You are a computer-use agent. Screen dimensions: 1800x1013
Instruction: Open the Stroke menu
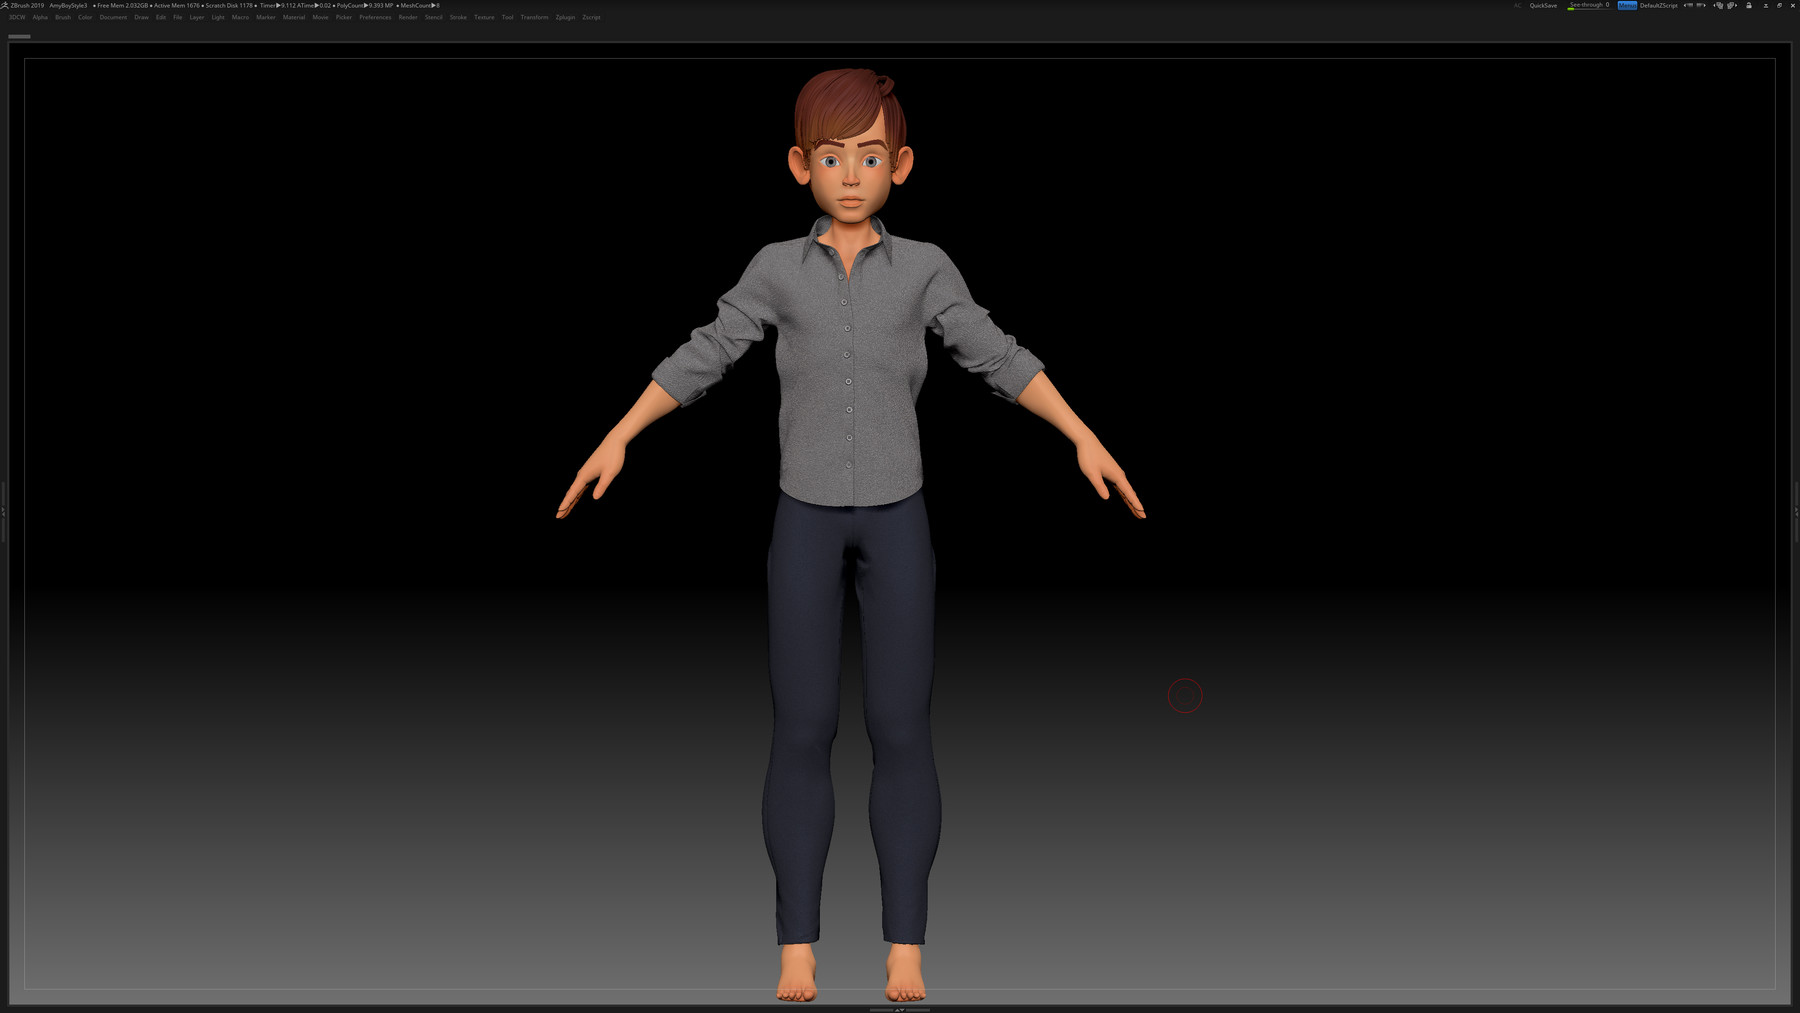pos(458,17)
